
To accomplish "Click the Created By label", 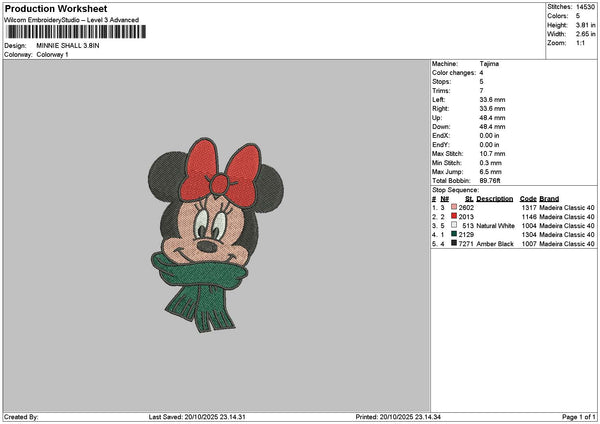I will [x=21, y=417].
